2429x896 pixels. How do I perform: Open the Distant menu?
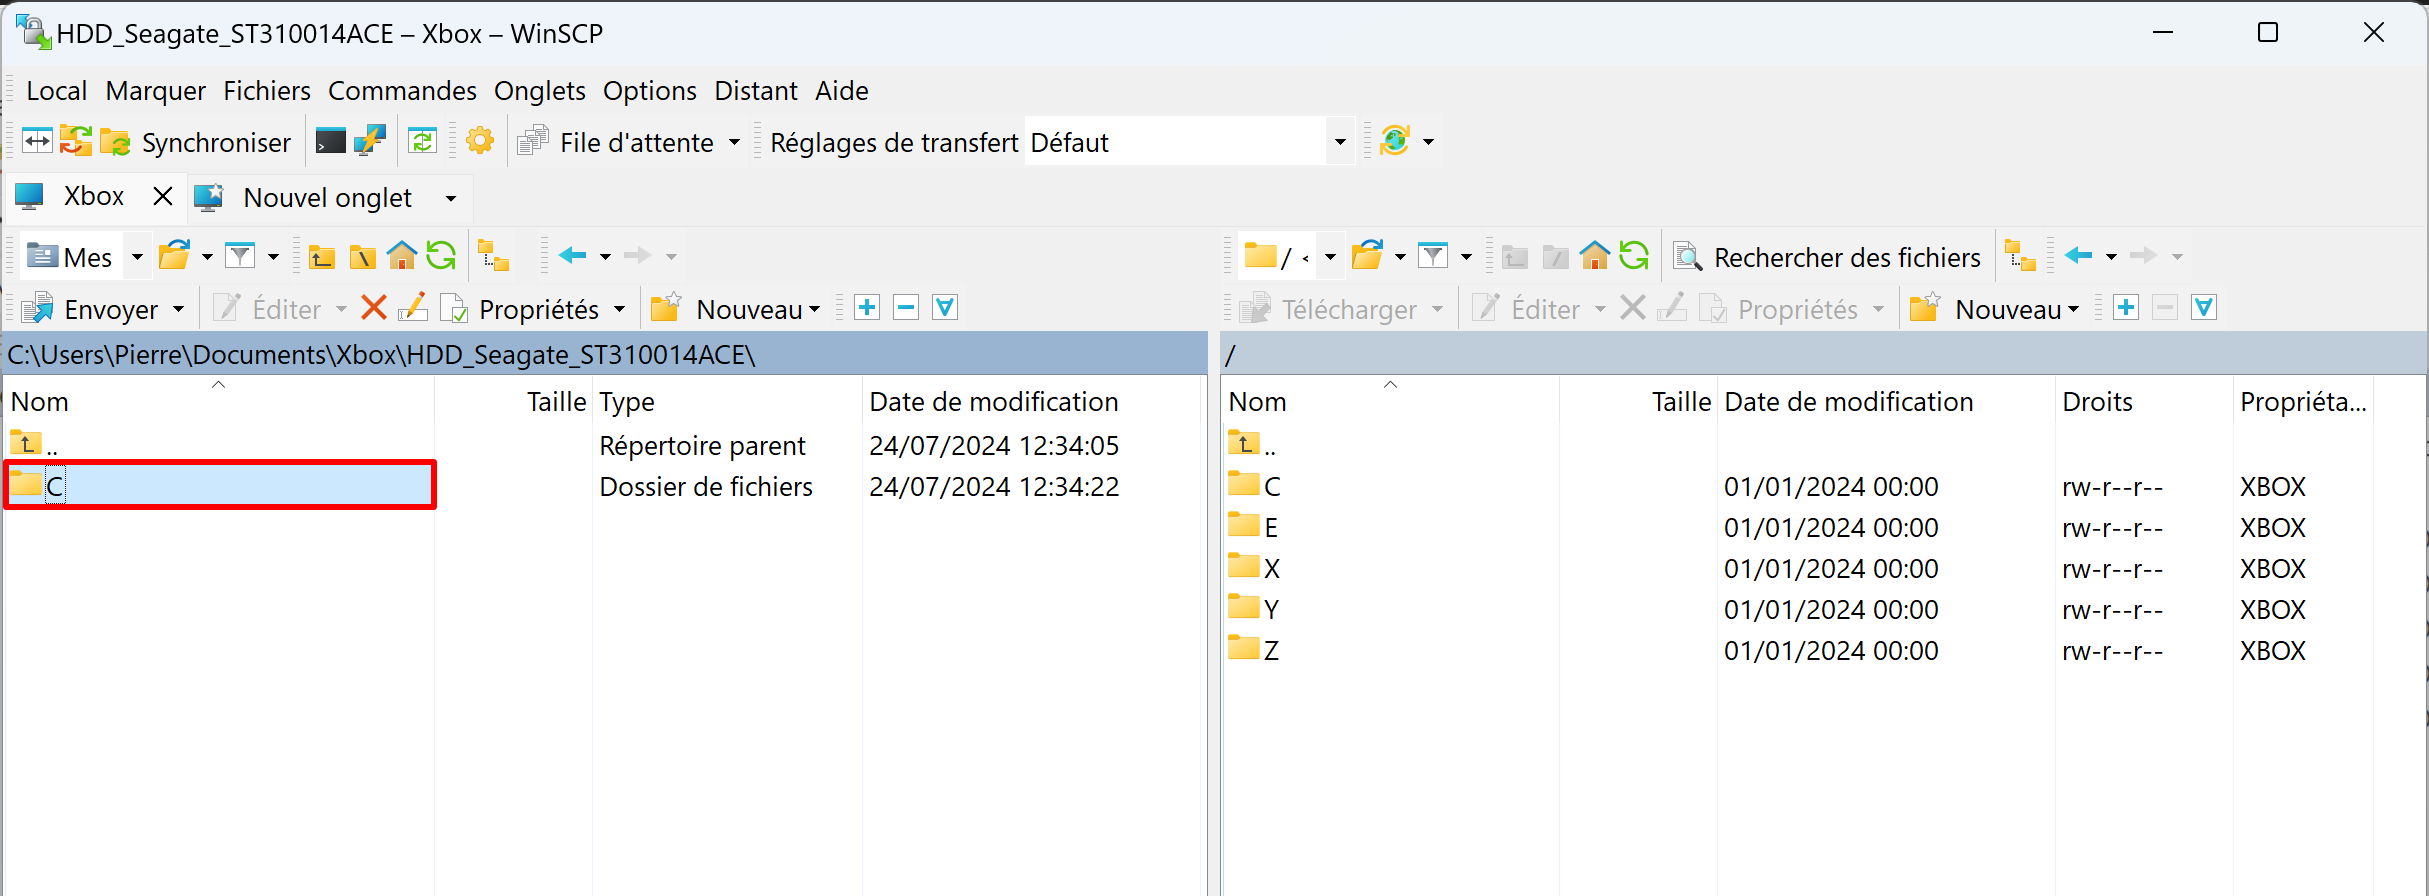pyautogui.click(x=756, y=91)
